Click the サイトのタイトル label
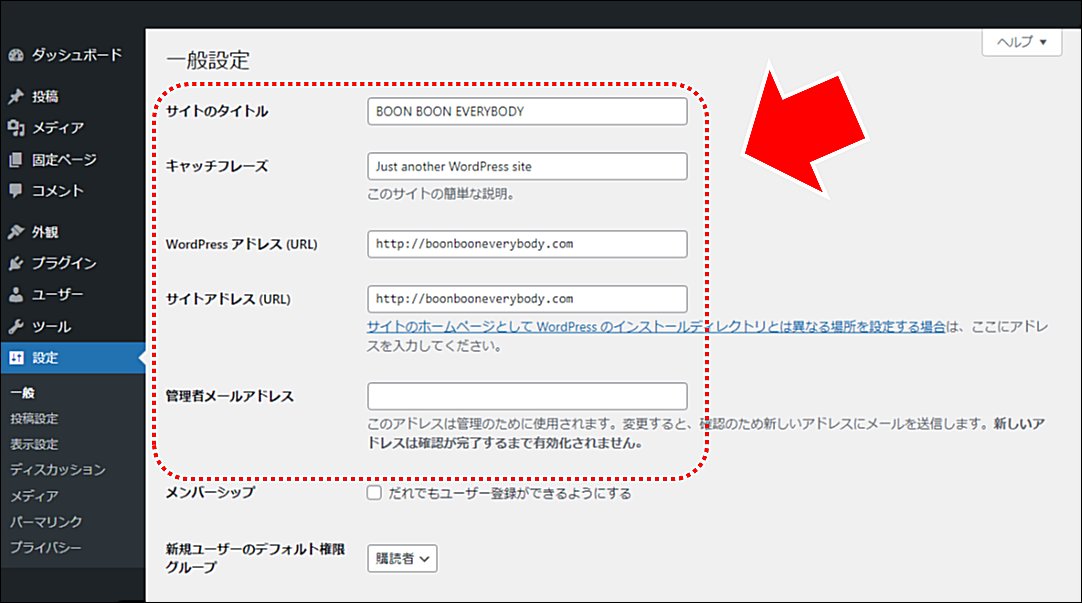Viewport: 1082px width, 603px height. (x=217, y=111)
